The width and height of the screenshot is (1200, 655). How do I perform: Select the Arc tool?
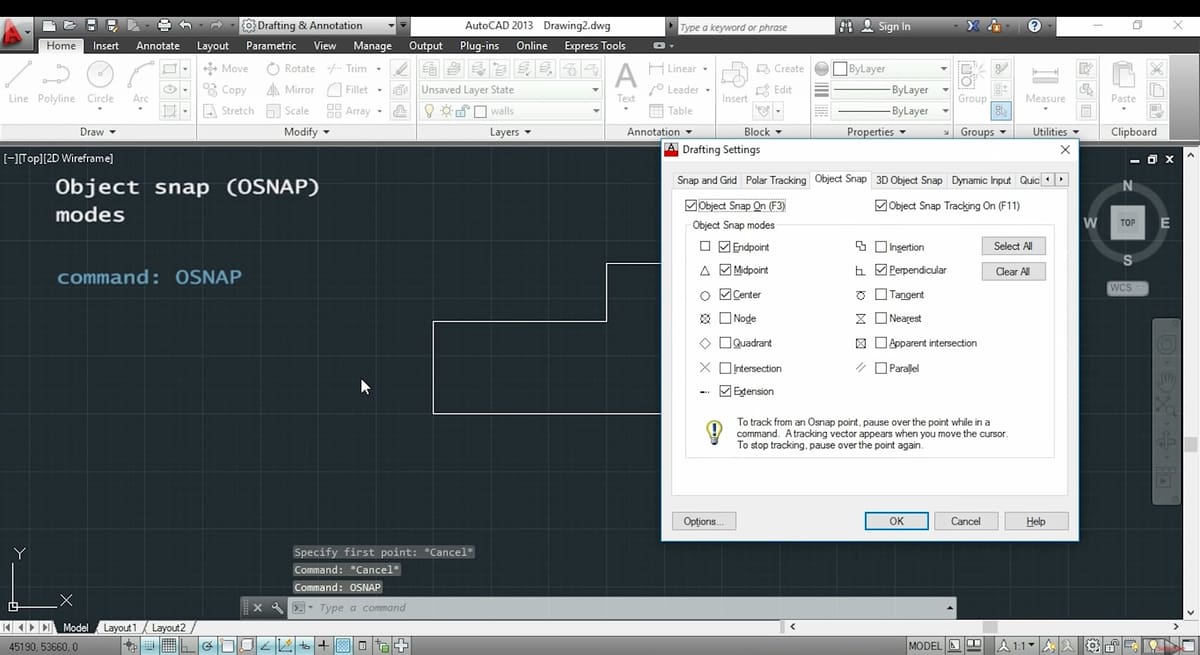[141, 82]
